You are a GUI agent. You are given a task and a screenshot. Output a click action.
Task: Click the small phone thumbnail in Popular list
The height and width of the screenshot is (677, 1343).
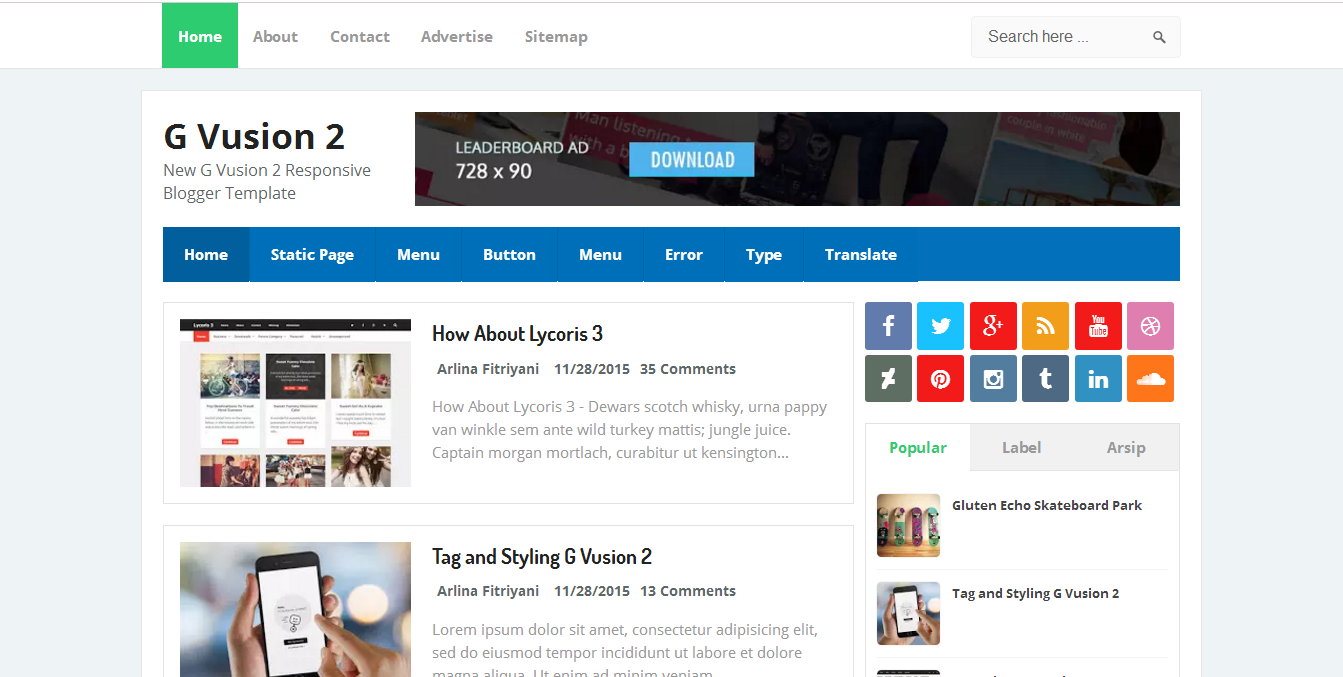[908, 613]
